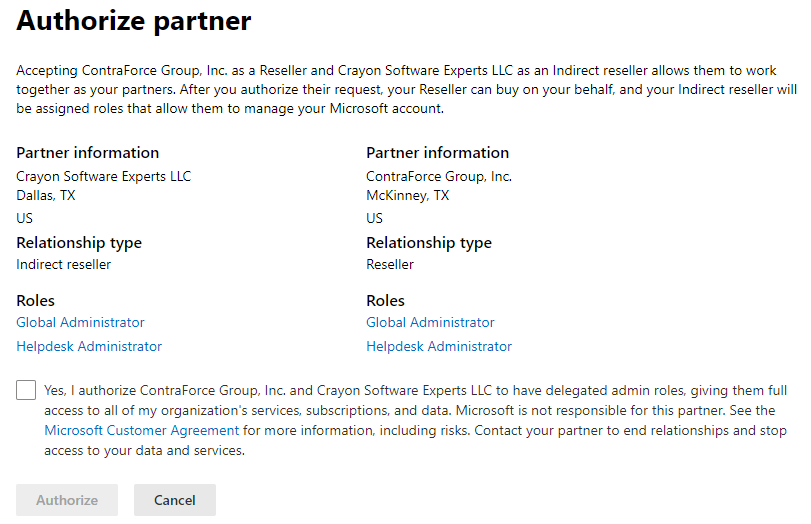
Task: Click the Authorize button
Action: tap(67, 500)
